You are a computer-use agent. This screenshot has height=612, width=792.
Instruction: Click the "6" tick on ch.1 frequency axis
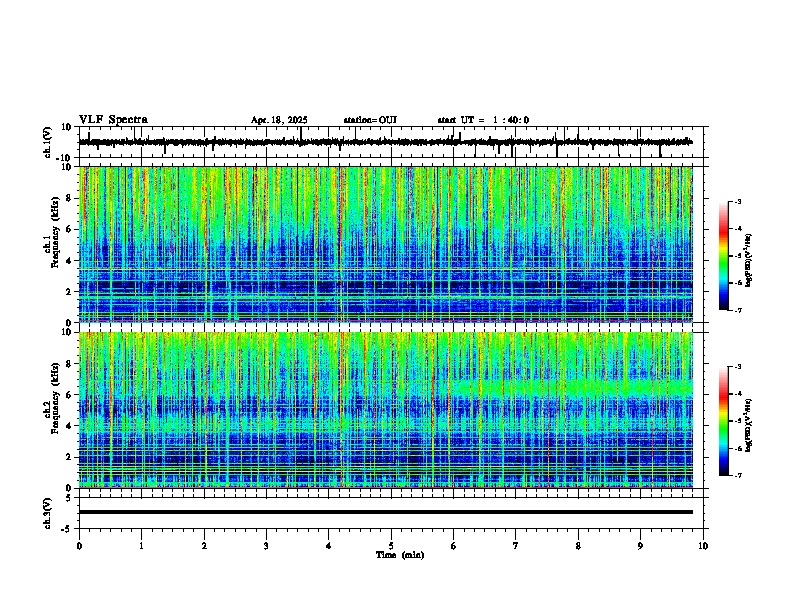[x=70, y=229]
